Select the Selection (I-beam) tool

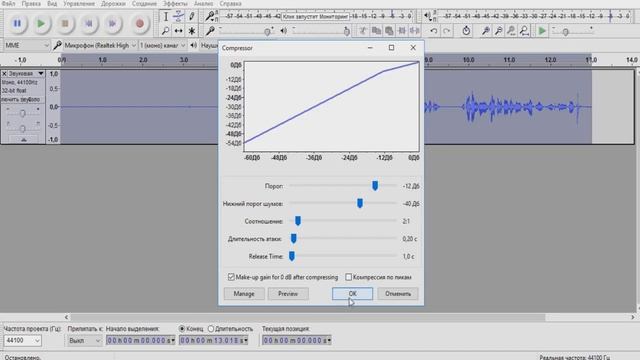[x=165, y=17]
